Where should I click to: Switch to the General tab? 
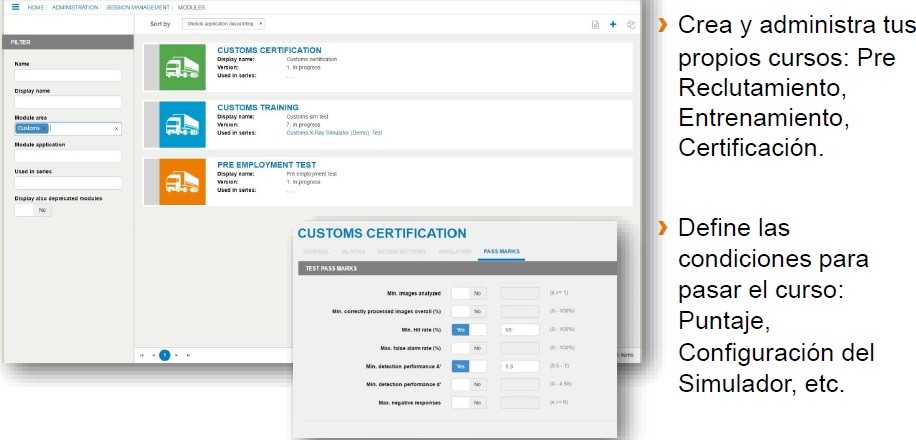click(x=317, y=252)
